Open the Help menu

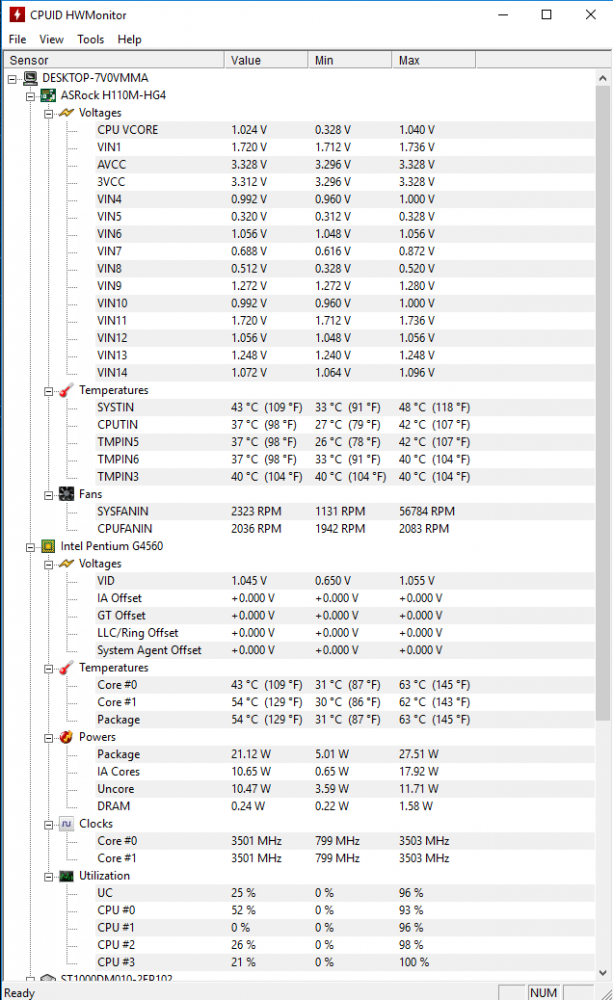(129, 39)
